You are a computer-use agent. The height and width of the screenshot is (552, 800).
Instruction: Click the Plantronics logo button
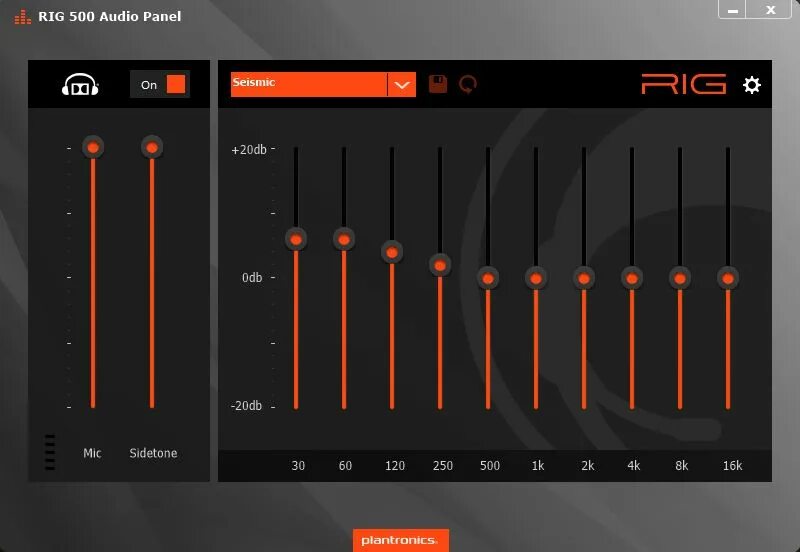click(x=401, y=540)
